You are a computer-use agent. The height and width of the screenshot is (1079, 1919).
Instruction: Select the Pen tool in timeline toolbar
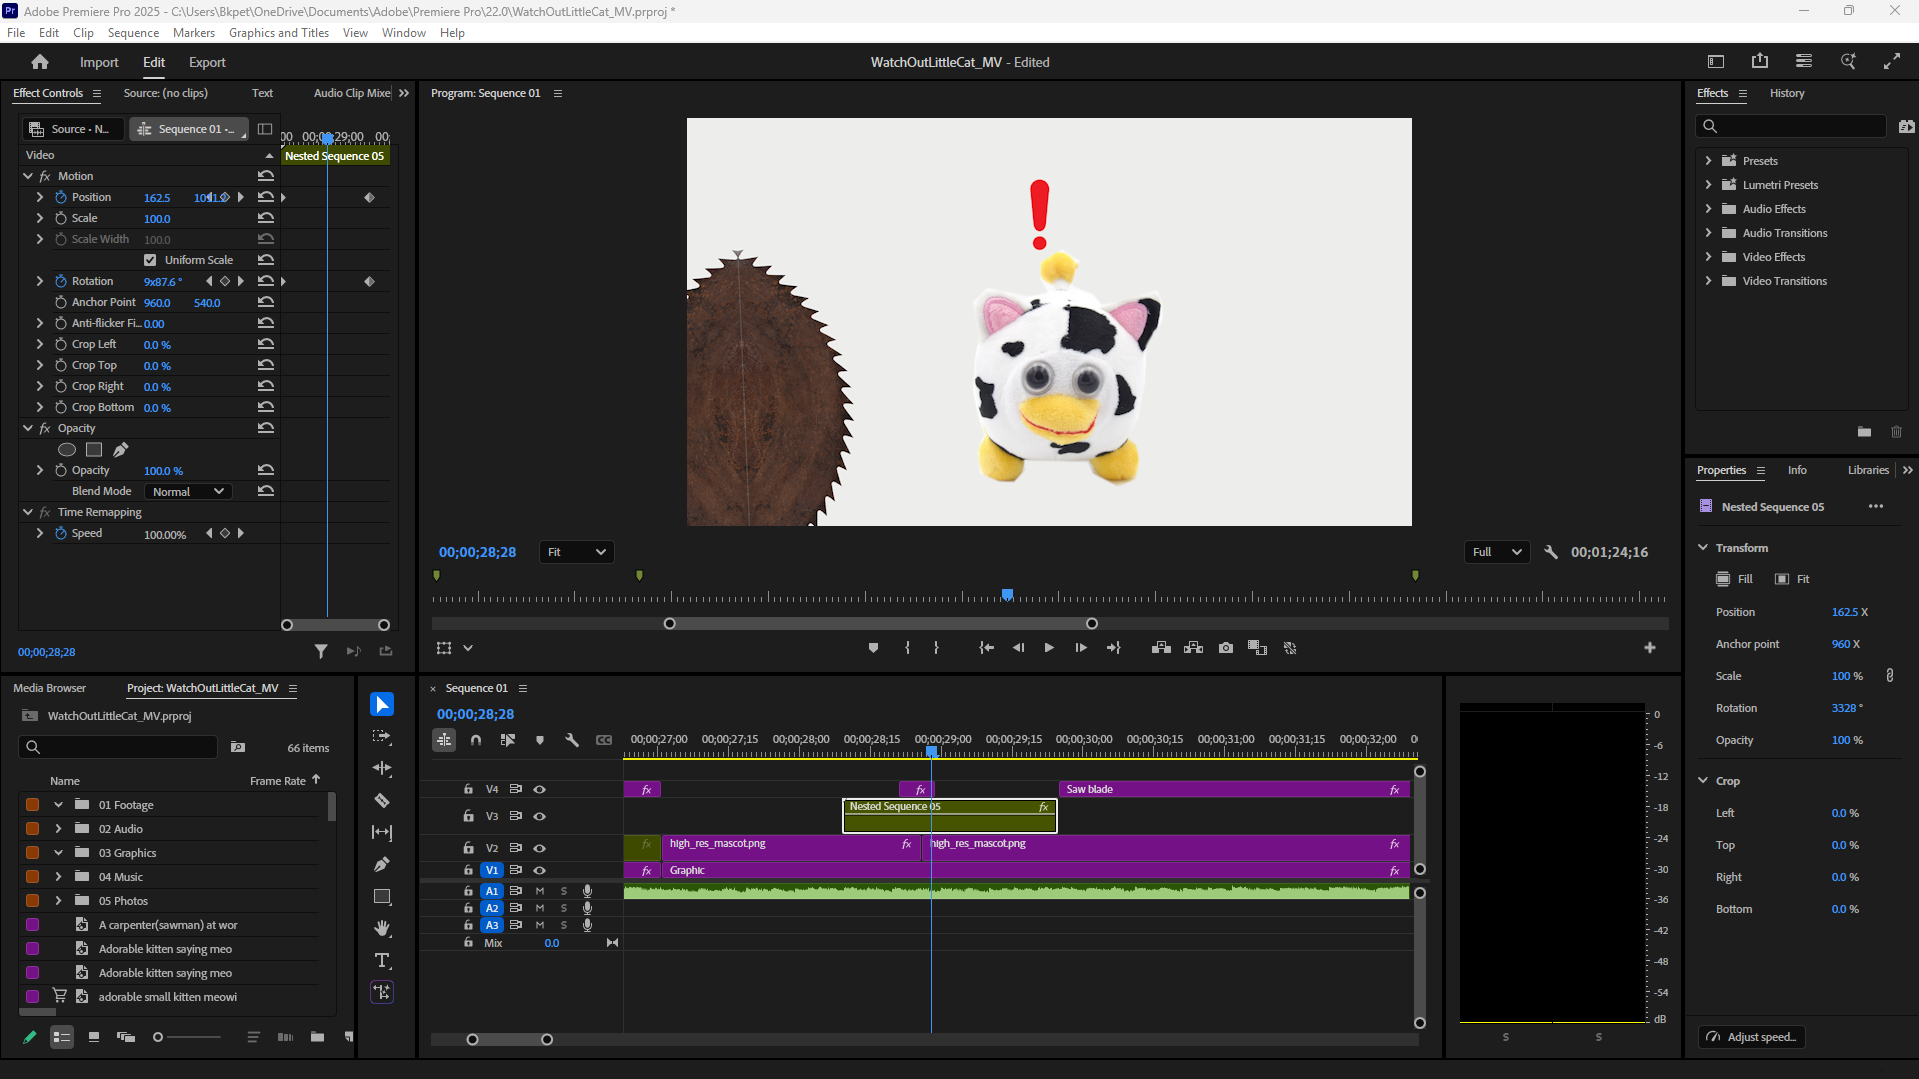point(382,864)
